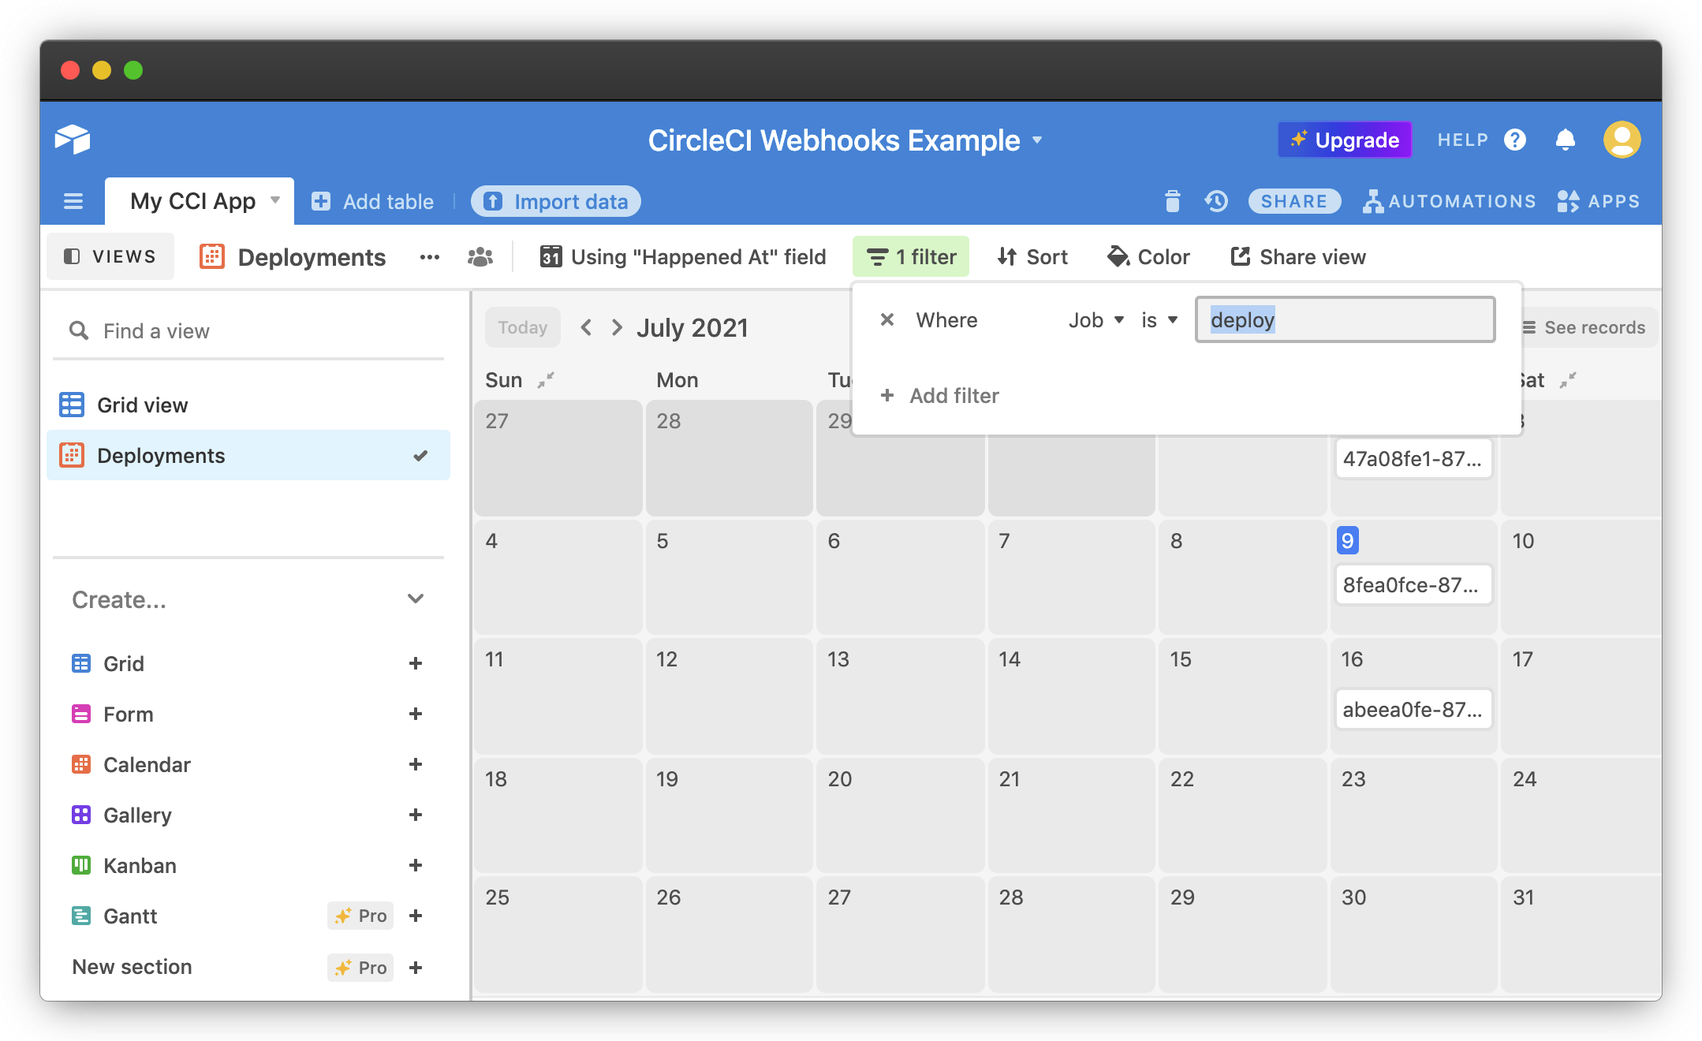
Task: Select Deployments view in sidebar
Action: pos(248,456)
